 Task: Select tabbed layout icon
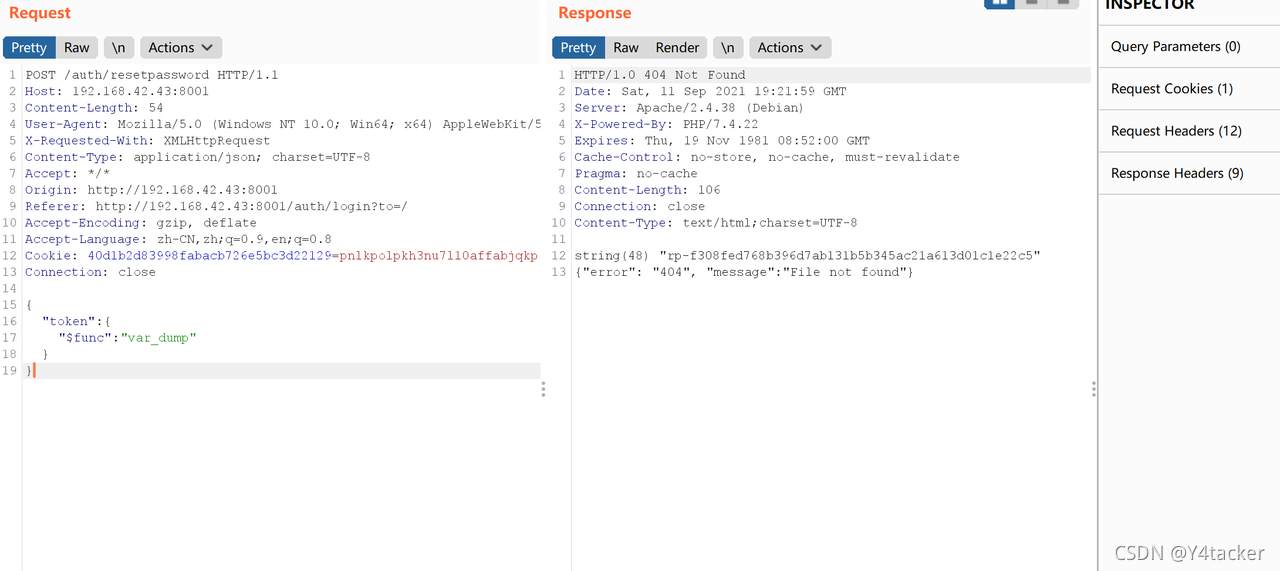1063,3
